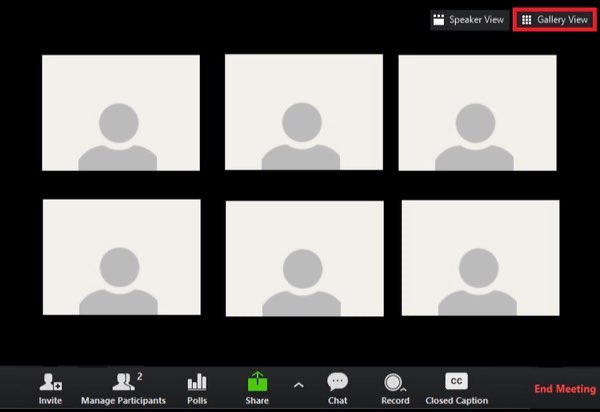
Task: Click the Manage Participants label
Action: click(123, 401)
